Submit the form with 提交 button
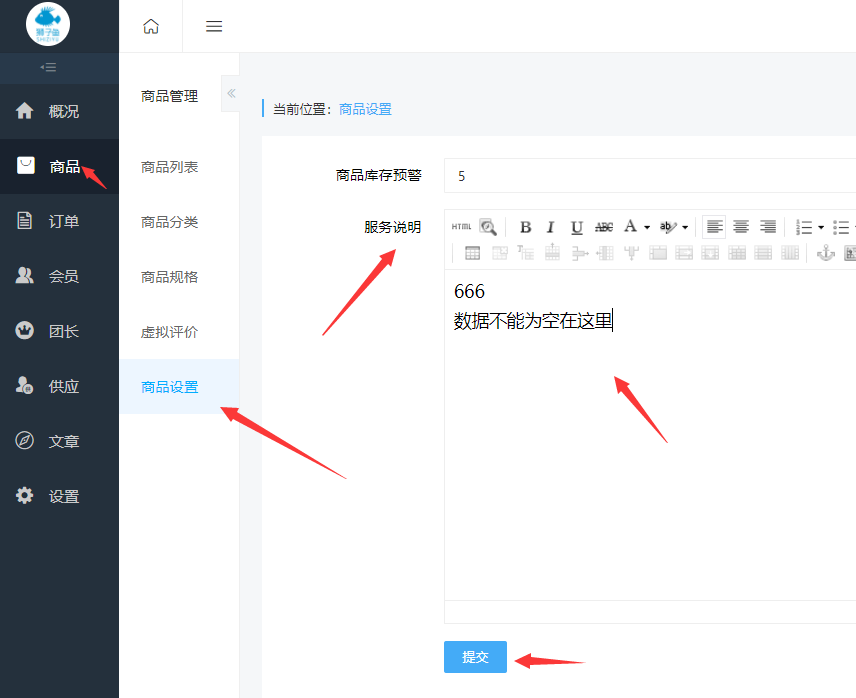 click(475, 657)
